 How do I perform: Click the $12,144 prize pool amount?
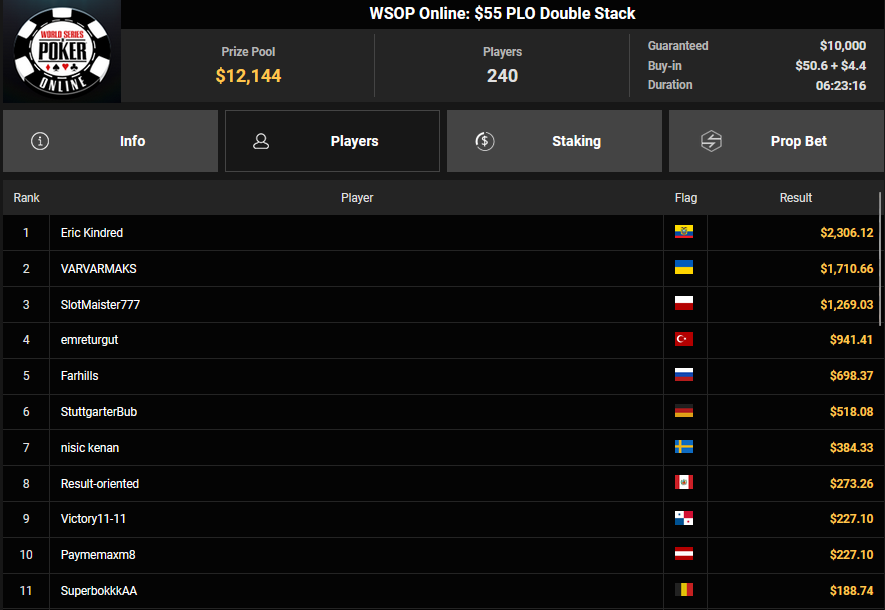248,75
